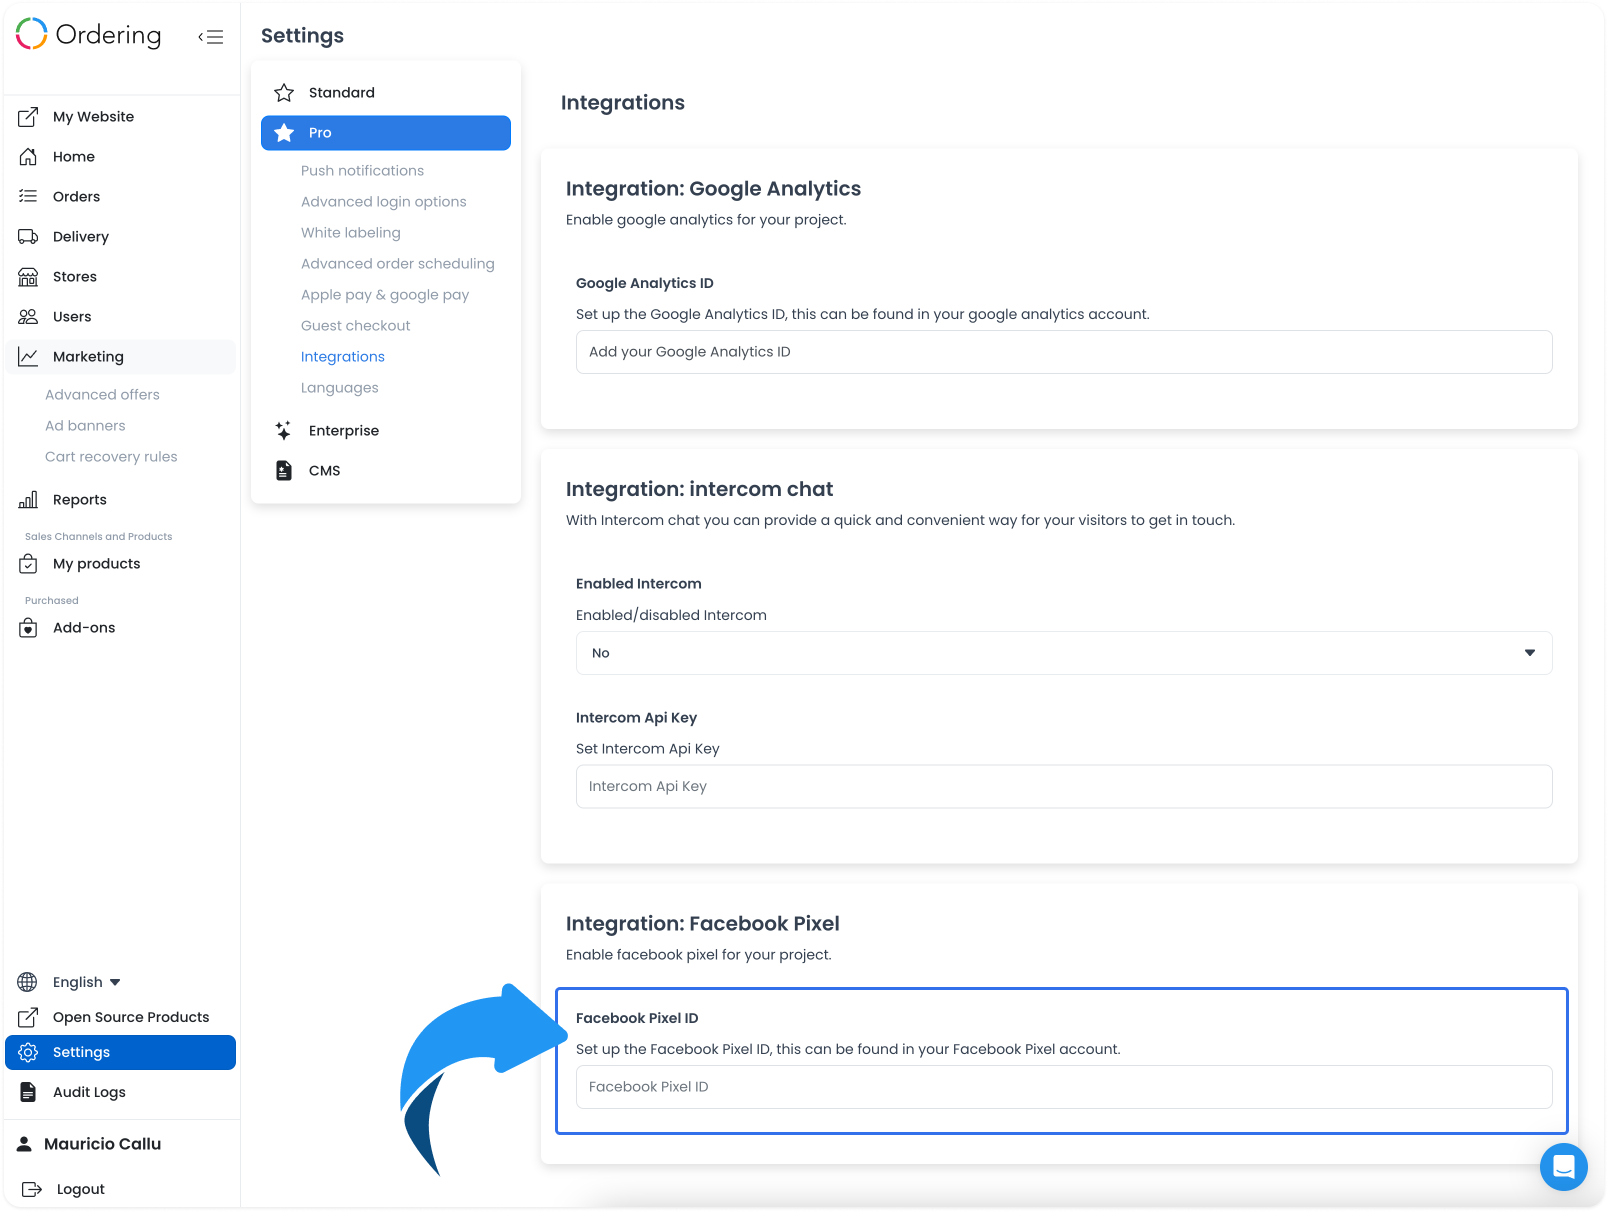Click the Add-ons bag icon

[x=28, y=628]
